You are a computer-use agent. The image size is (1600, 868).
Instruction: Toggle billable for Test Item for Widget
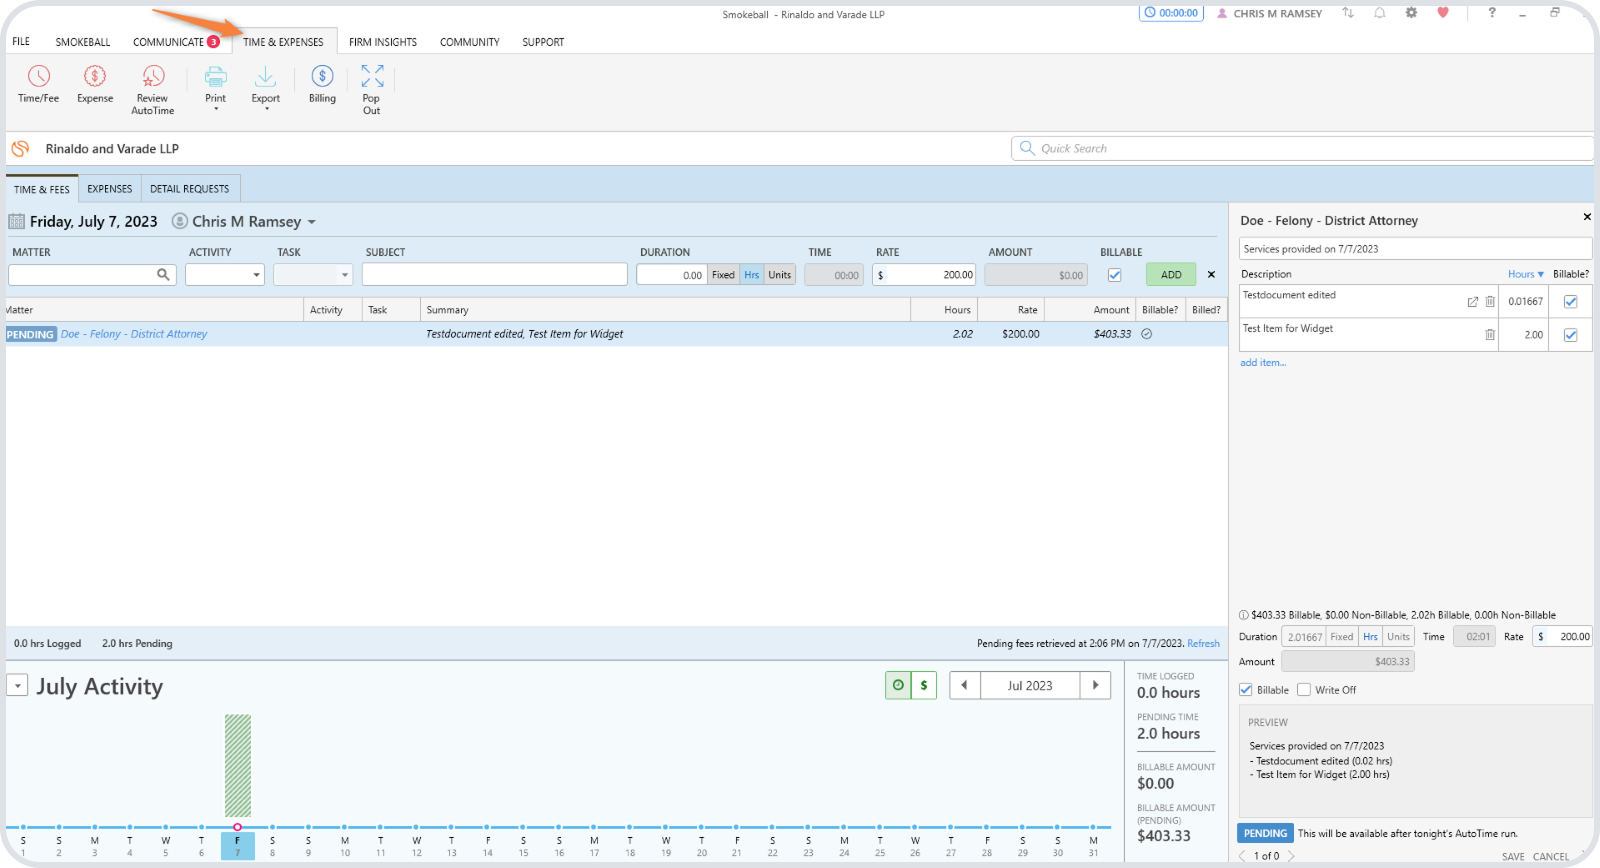(1570, 335)
